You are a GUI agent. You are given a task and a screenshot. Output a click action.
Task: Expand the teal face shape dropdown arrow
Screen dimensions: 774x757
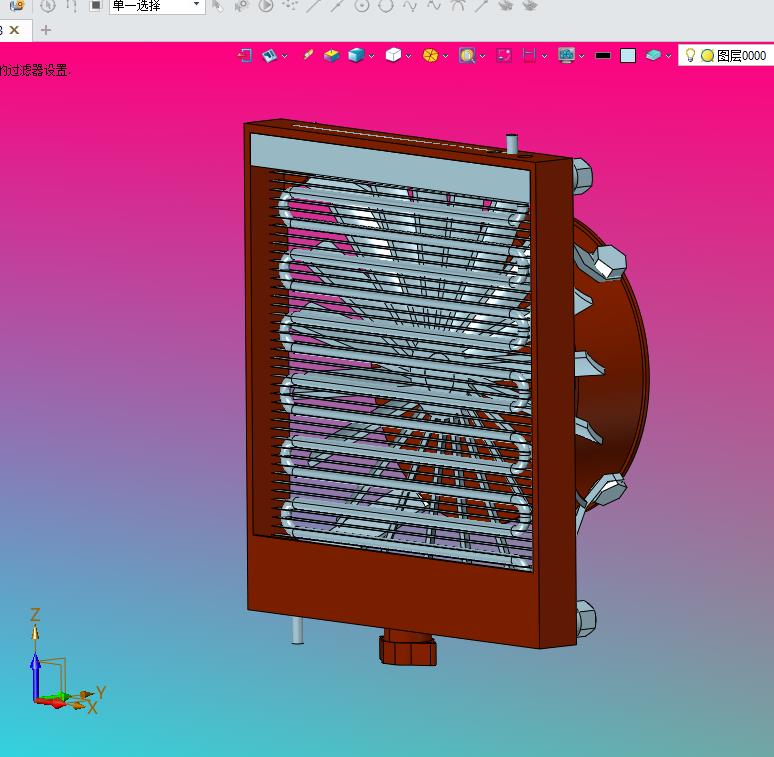[668, 56]
